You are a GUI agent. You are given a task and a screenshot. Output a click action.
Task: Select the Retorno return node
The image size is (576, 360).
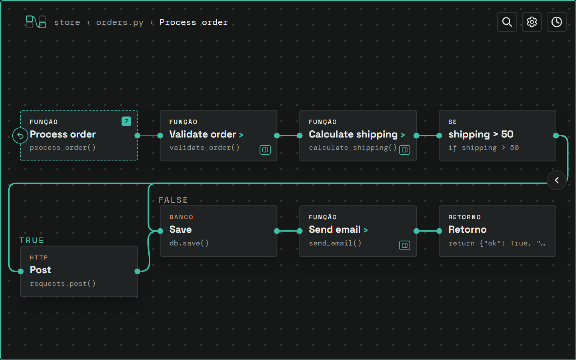click(x=497, y=231)
